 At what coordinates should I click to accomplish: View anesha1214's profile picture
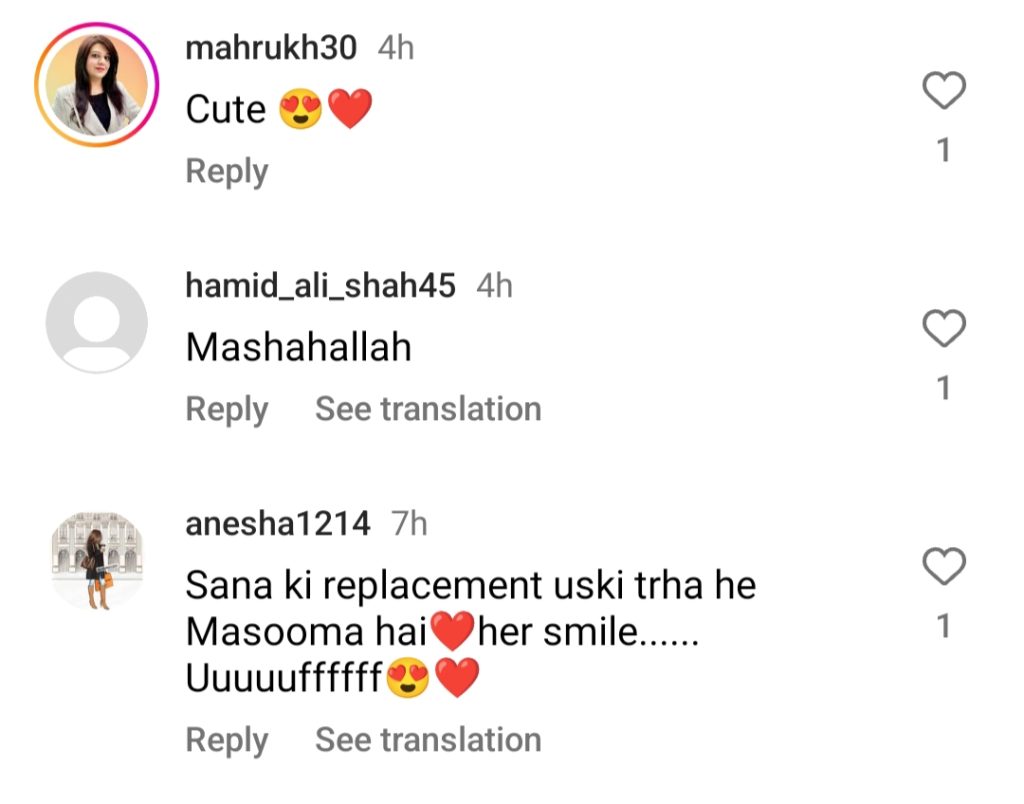pos(97,561)
